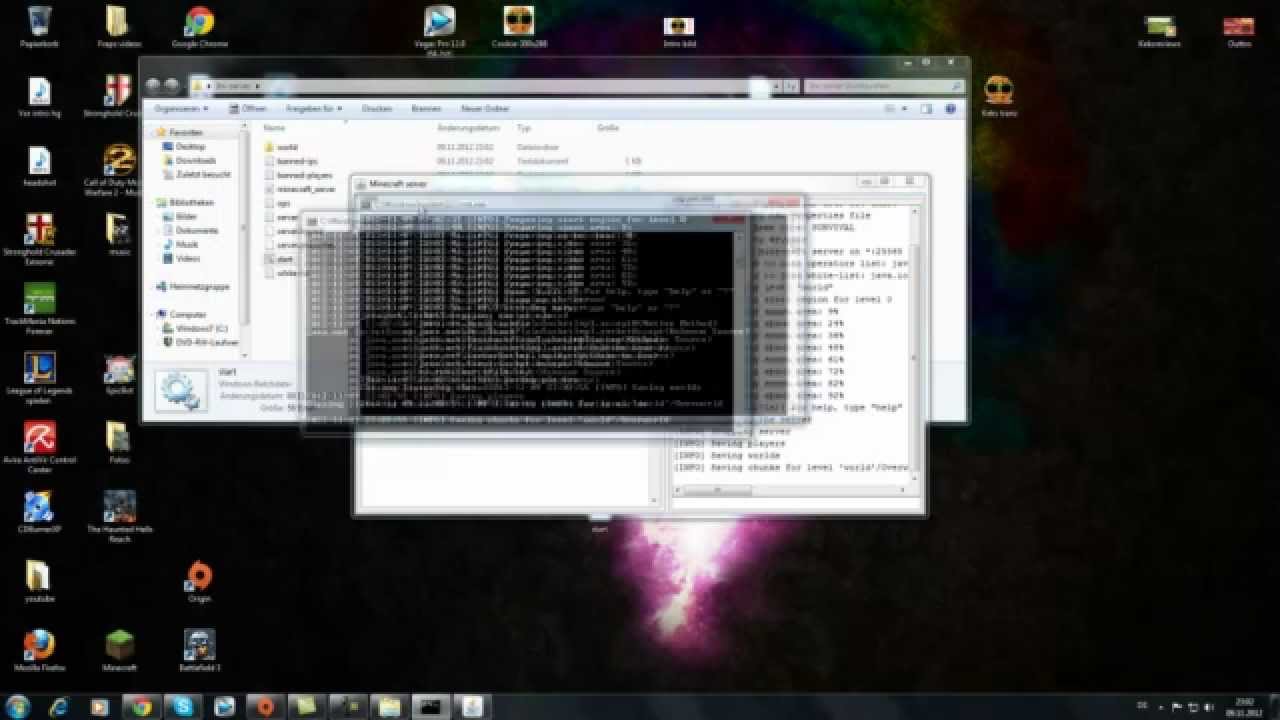The width and height of the screenshot is (1280, 720).
Task: Open the Freigeben für dropdown in Explorer
Action: pyautogui.click(x=314, y=108)
